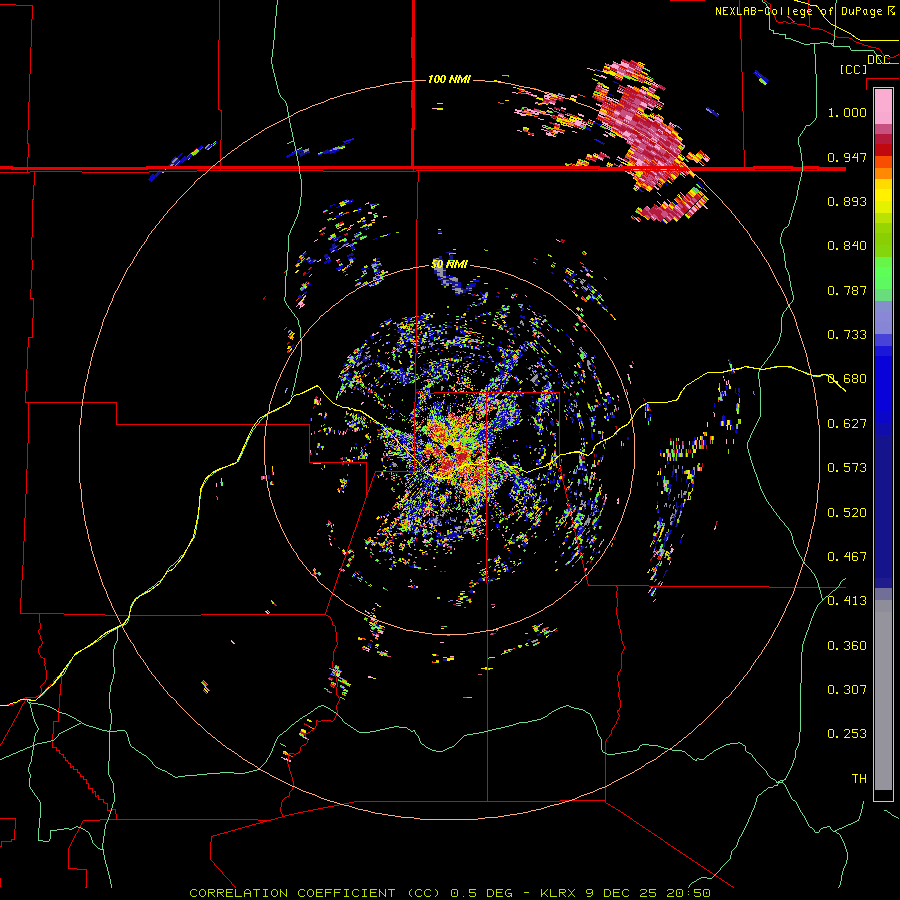Image resolution: width=900 pixels, height=900 pixels.
Task: Click the 0.733 scale label
Action: click(x=847, y=335)
